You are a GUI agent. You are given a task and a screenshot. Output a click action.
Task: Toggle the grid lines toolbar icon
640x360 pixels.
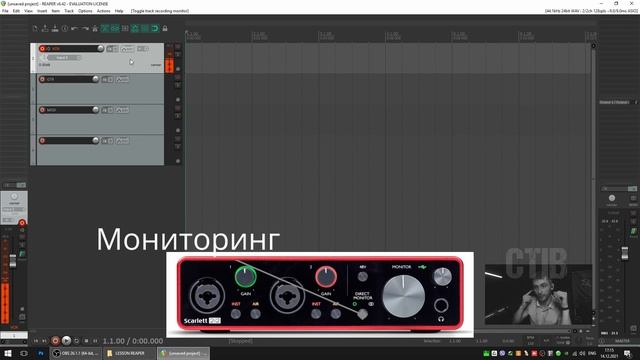click(144, 29)
